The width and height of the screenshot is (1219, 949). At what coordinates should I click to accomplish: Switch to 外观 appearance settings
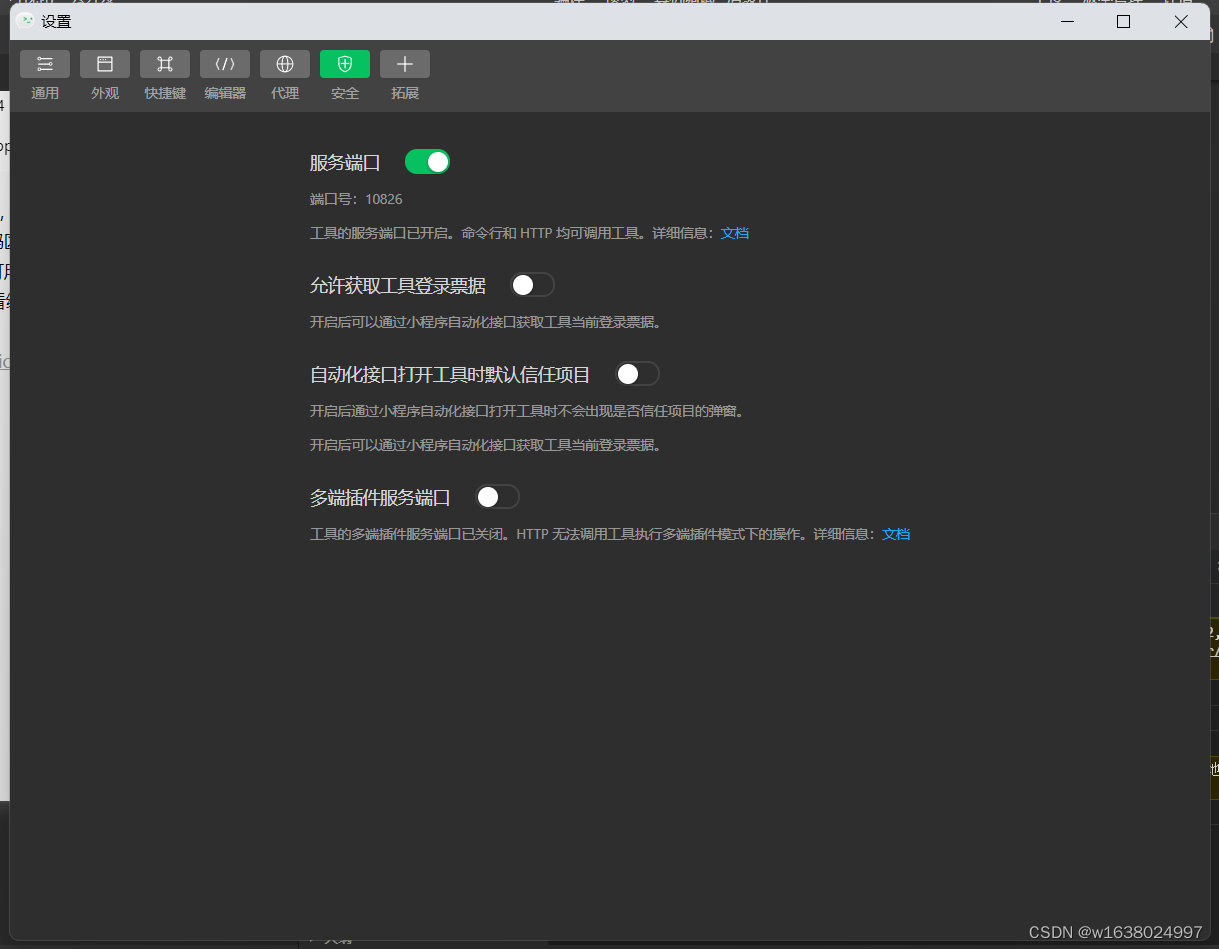click(x=105, y=63)
